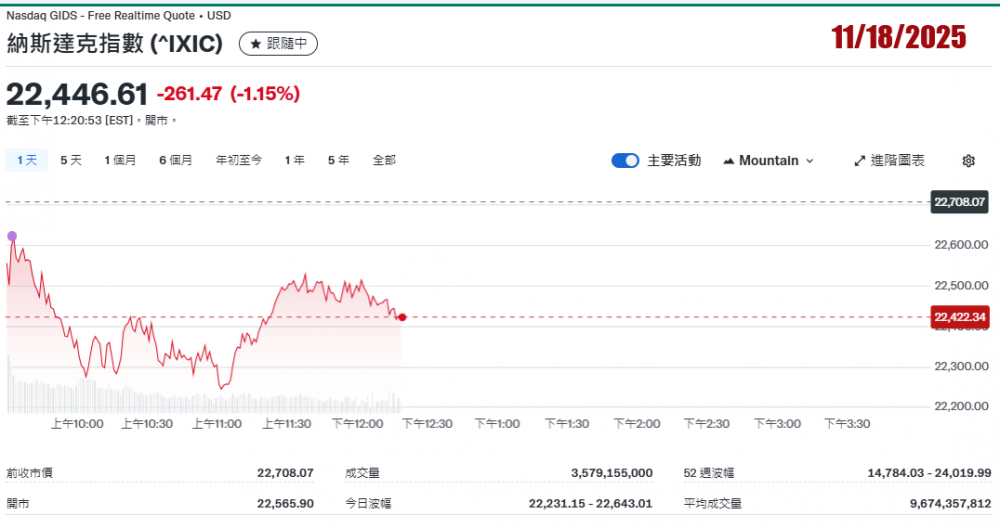
Task: Toggle the 主要活動 switch off
Action: click(625, 161)
